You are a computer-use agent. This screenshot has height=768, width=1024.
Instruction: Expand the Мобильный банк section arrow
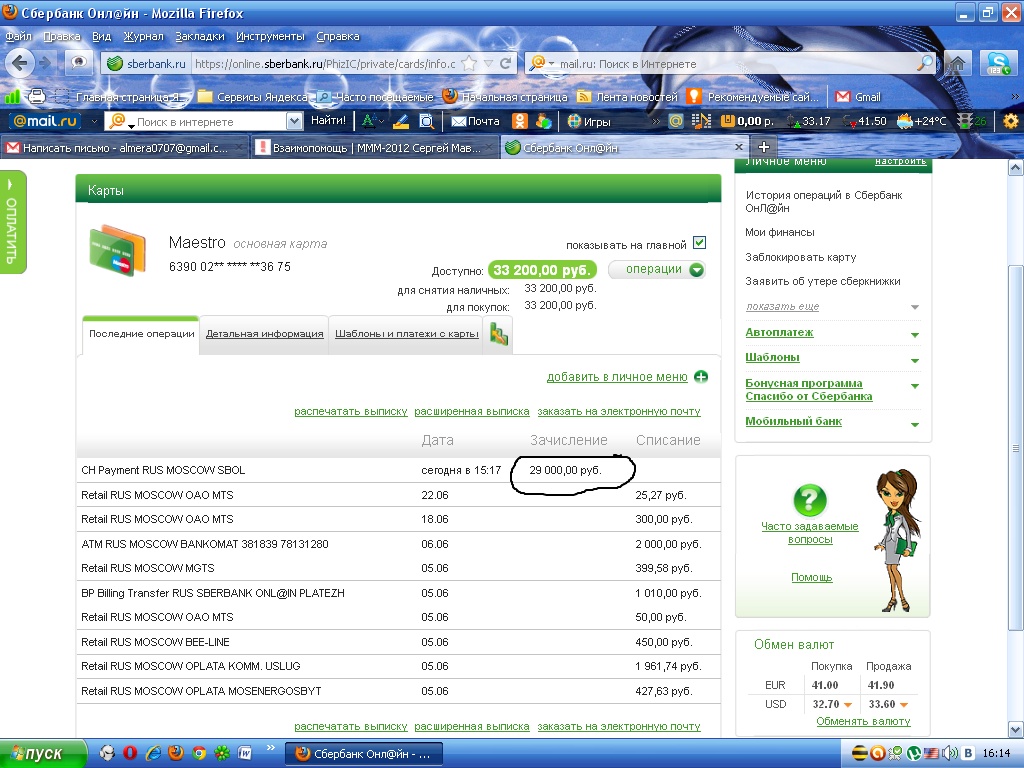(915, 424)
